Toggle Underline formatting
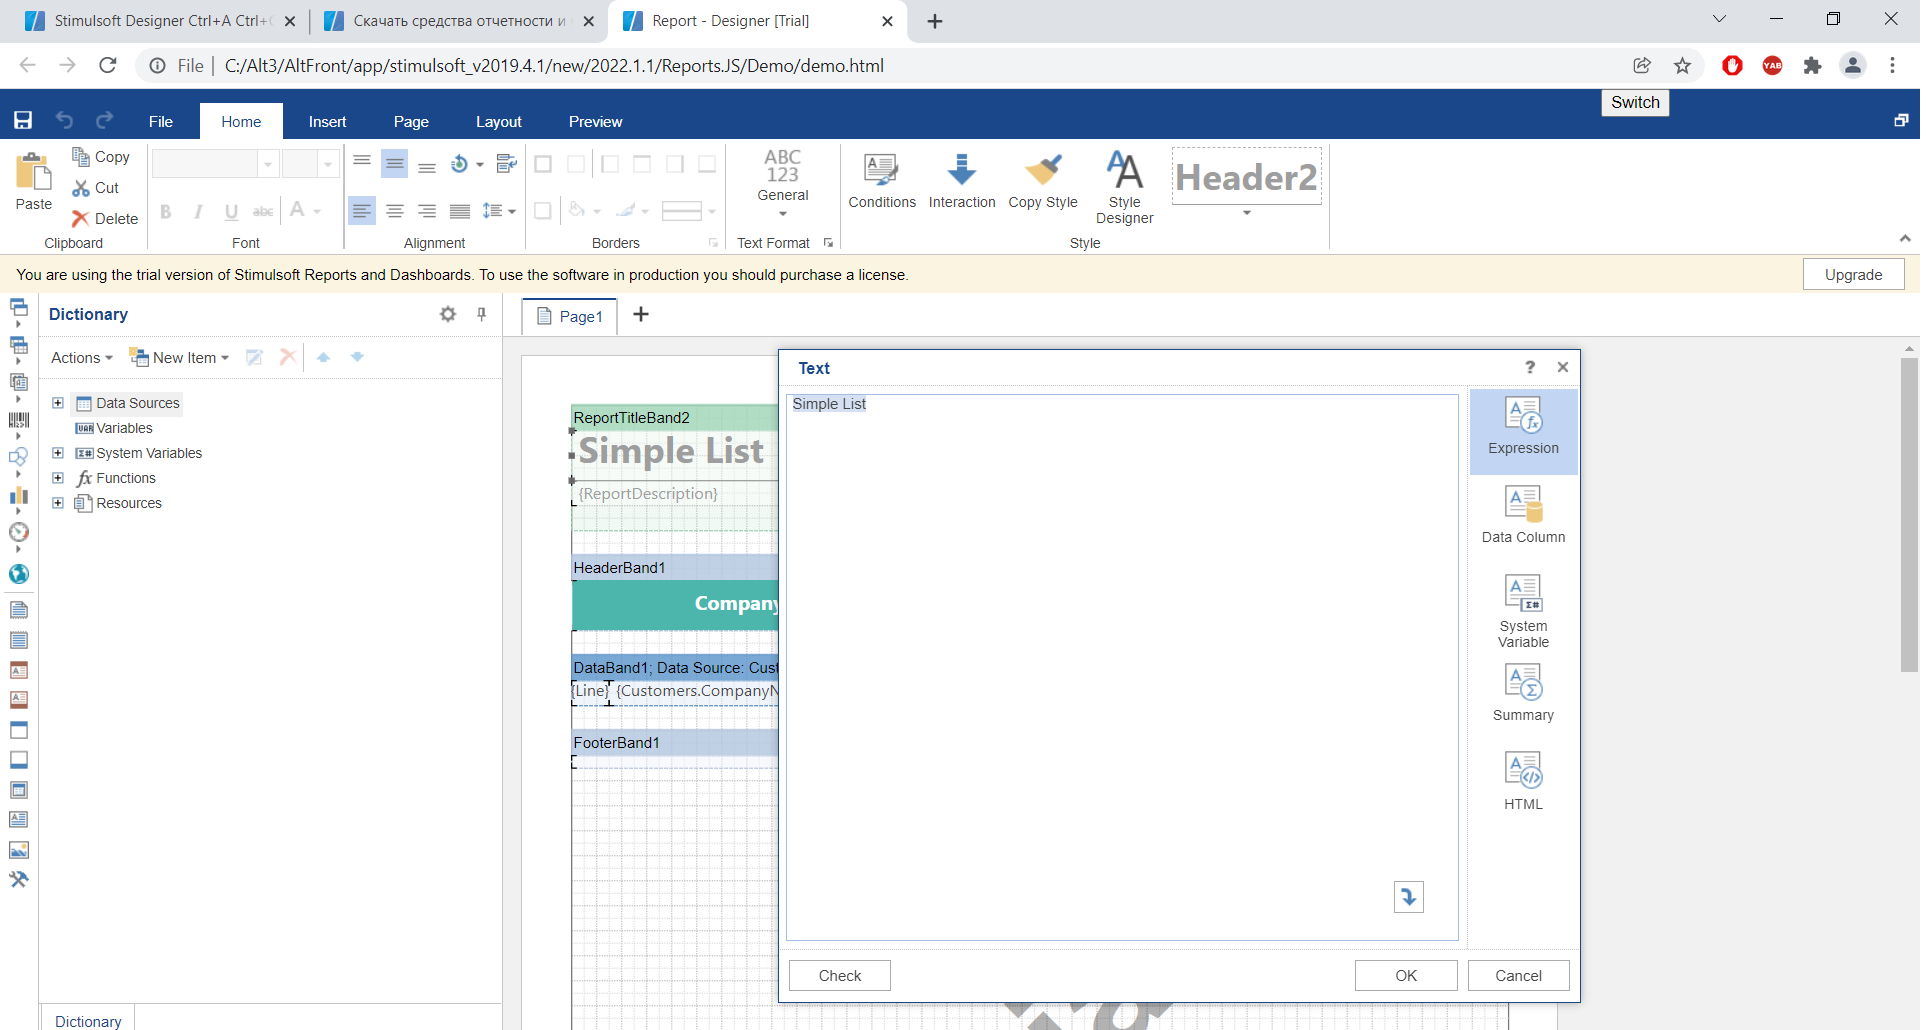This screenshot has height=1030, width=1926. click(x=231, y=211)
